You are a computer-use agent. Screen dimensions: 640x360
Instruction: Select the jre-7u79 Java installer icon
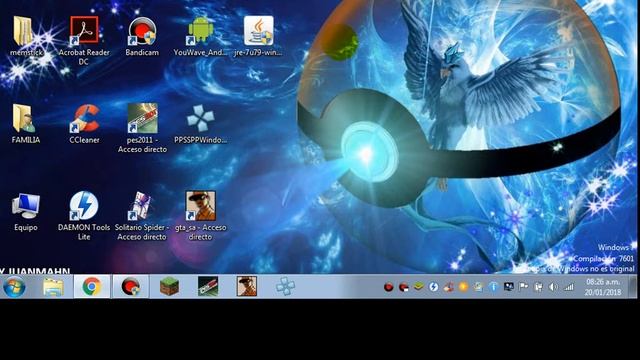[x=258, y=36]
